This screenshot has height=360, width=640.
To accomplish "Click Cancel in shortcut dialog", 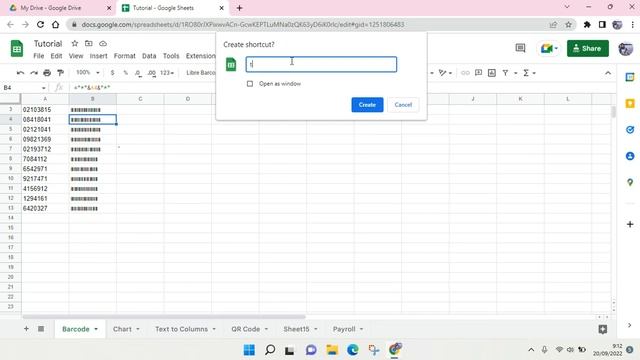I will point(403,104).
